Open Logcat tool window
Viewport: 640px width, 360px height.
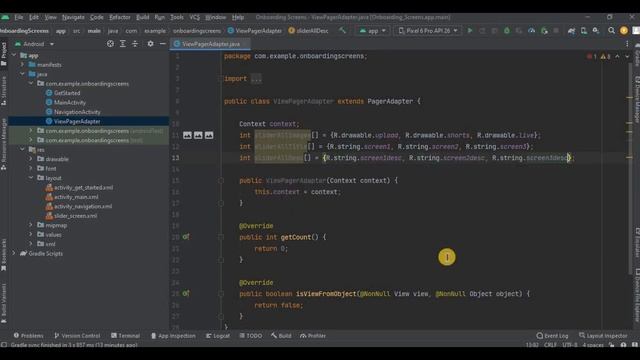point(218,336)
